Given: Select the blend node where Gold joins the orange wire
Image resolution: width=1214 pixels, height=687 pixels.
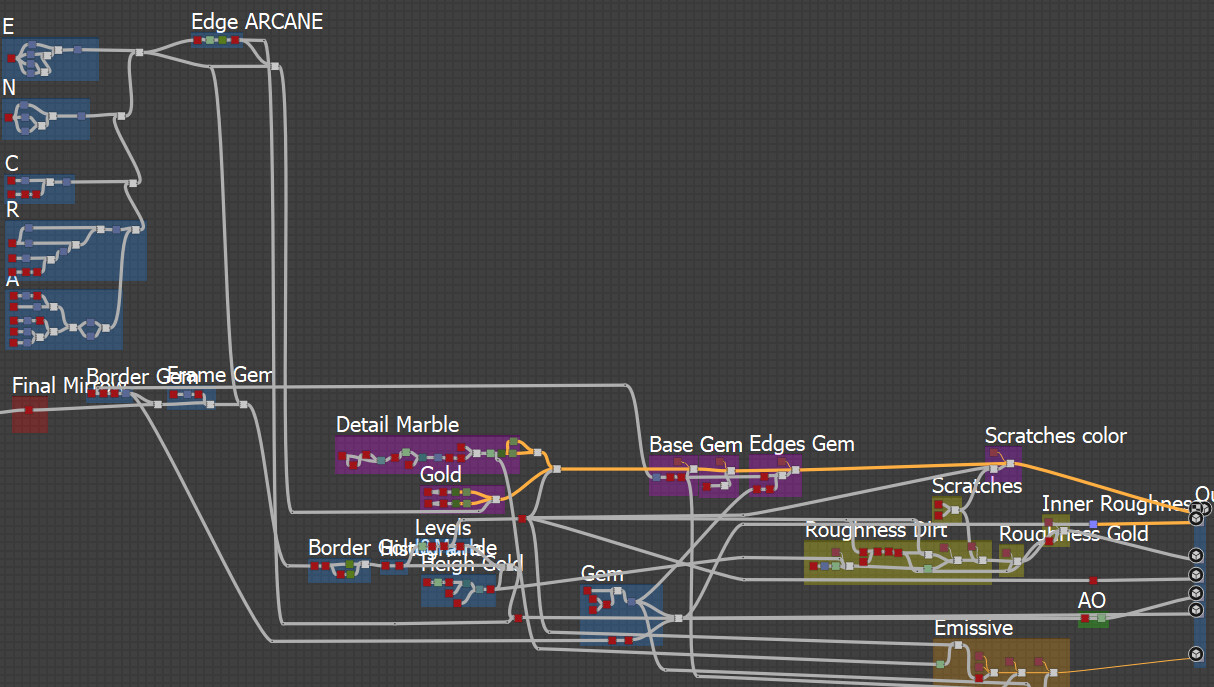Looking at the screenshot, I should 496,500.
